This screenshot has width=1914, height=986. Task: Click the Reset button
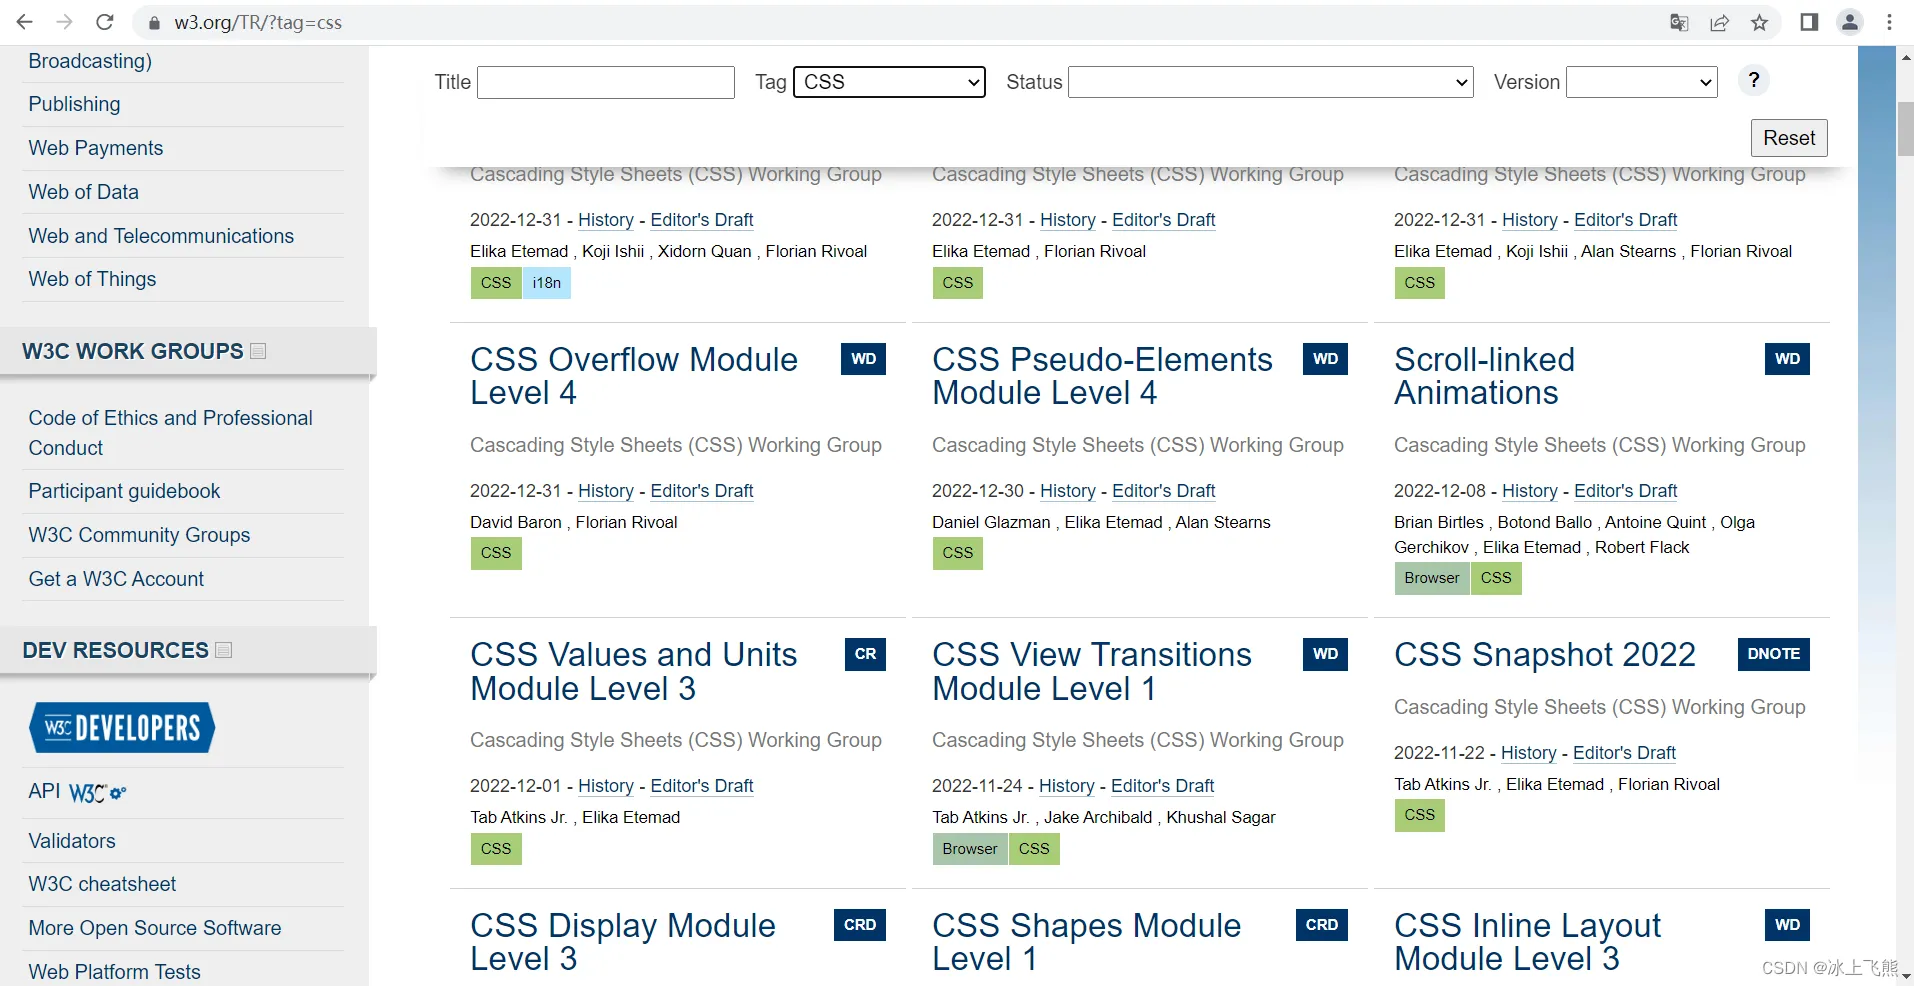(1789, 138)
